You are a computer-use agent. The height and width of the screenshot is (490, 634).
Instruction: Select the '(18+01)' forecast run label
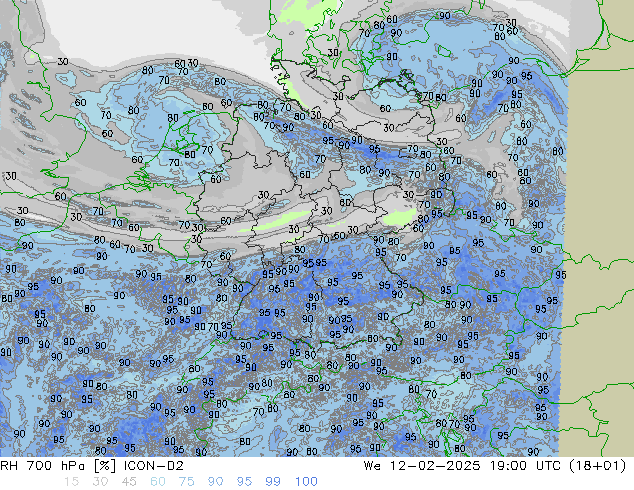coord(598,466)
